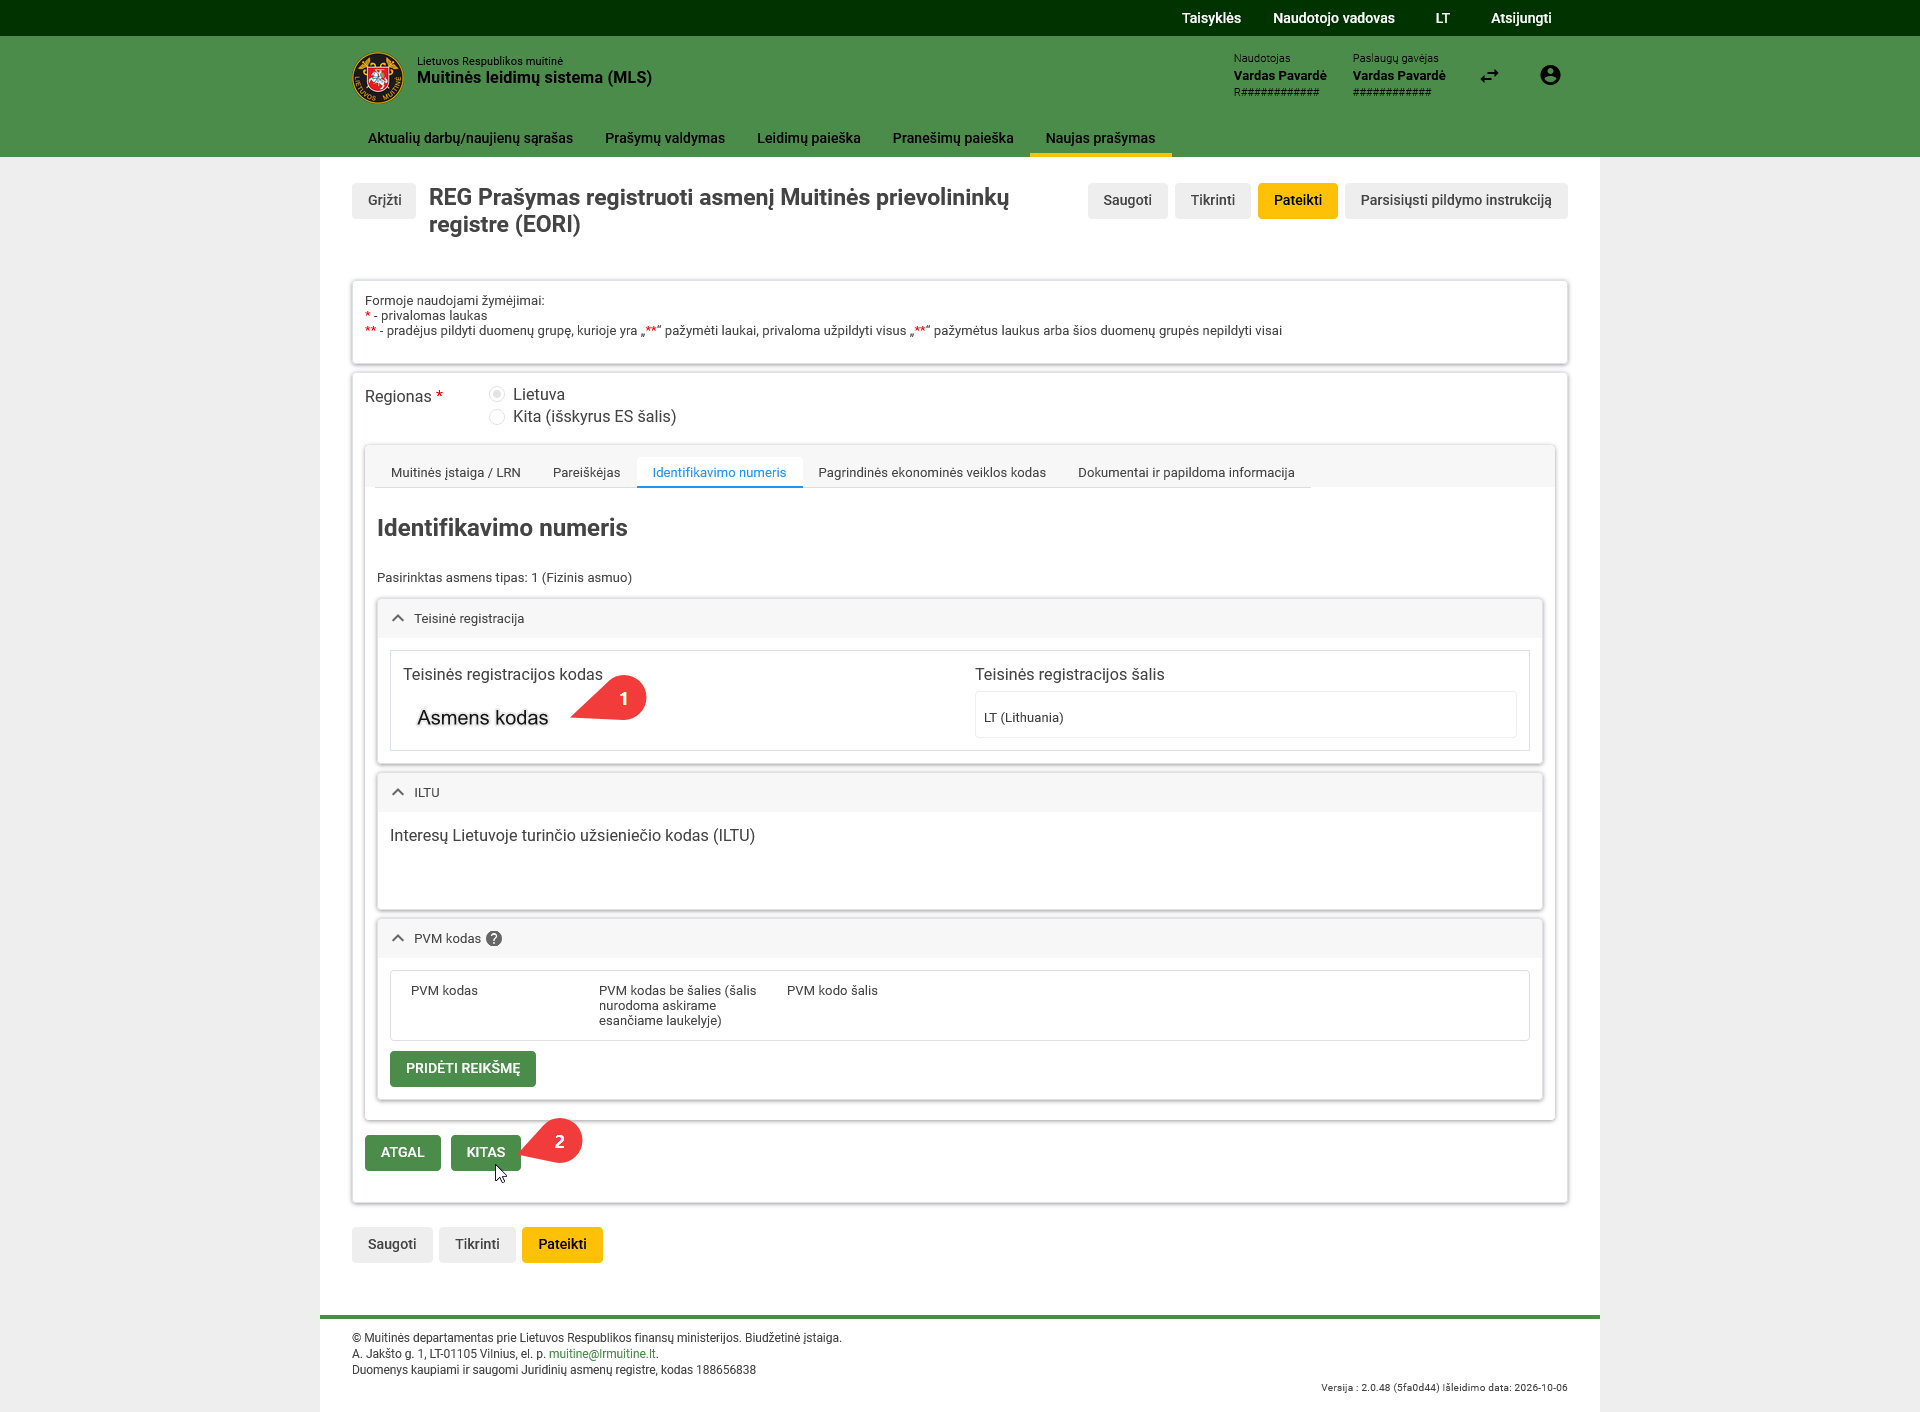The height and width of the screenshot is (1412, 1920).
Task: Select Naujas prašymas menu item
Action: point(1100,138)
